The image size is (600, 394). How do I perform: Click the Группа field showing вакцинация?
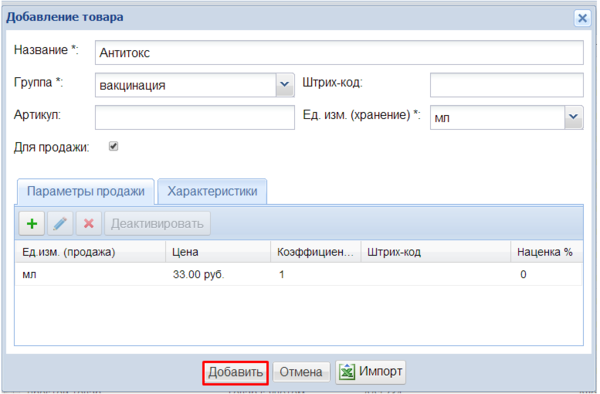tap(186, 85)
